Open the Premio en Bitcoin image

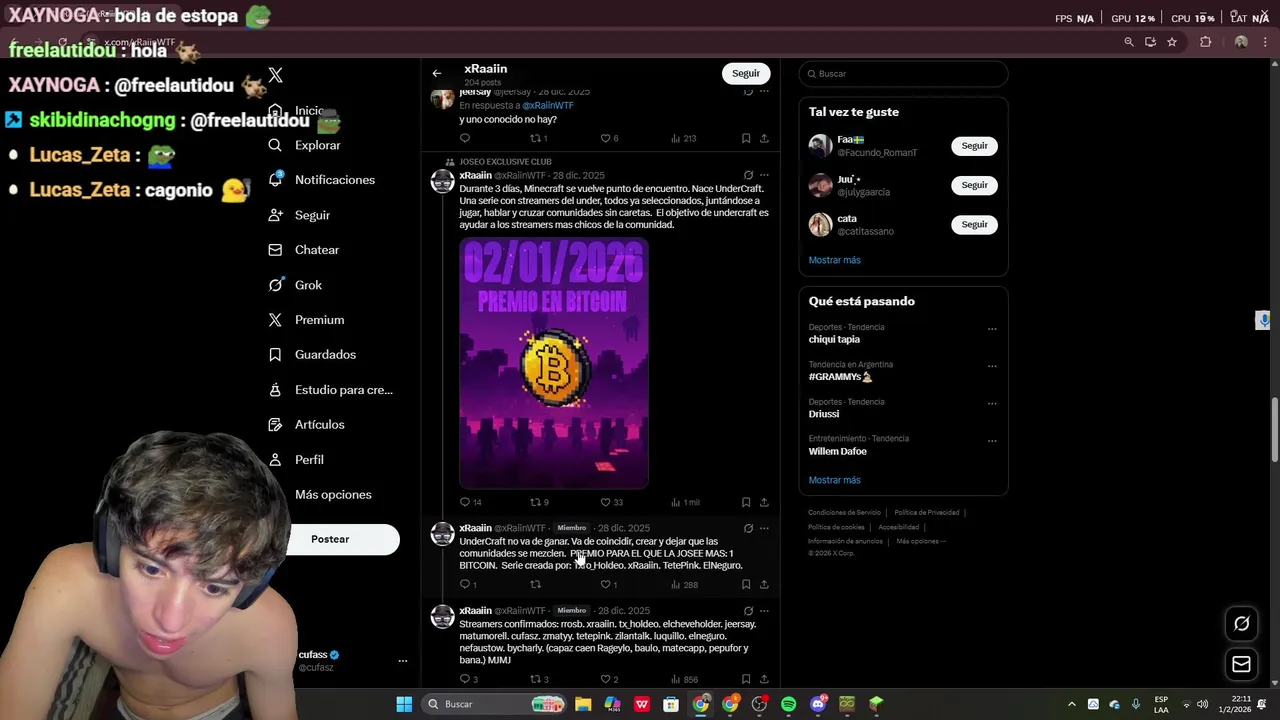tap(554, 364)
